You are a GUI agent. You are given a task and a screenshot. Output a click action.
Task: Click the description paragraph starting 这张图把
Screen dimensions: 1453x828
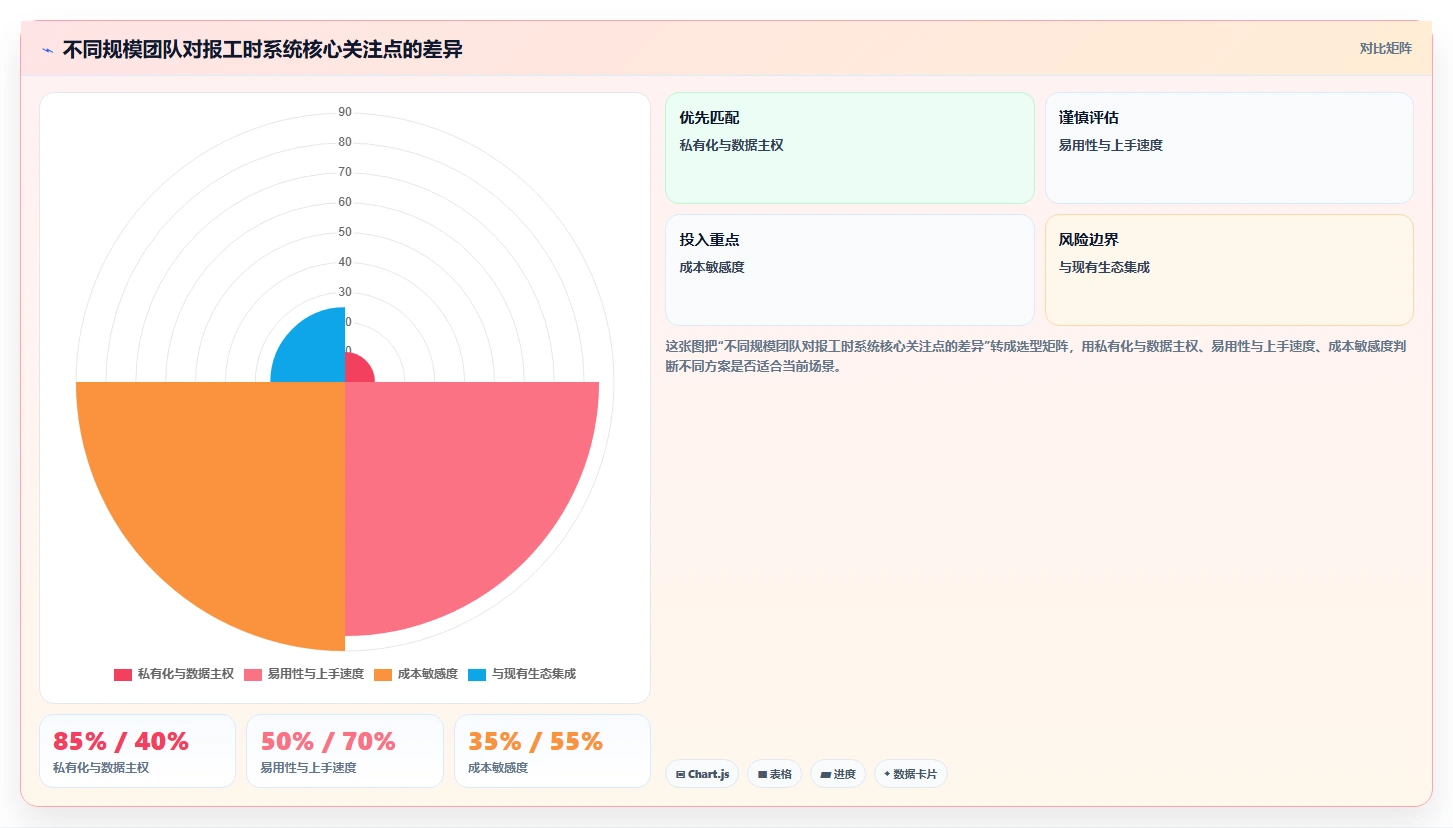1038,356
